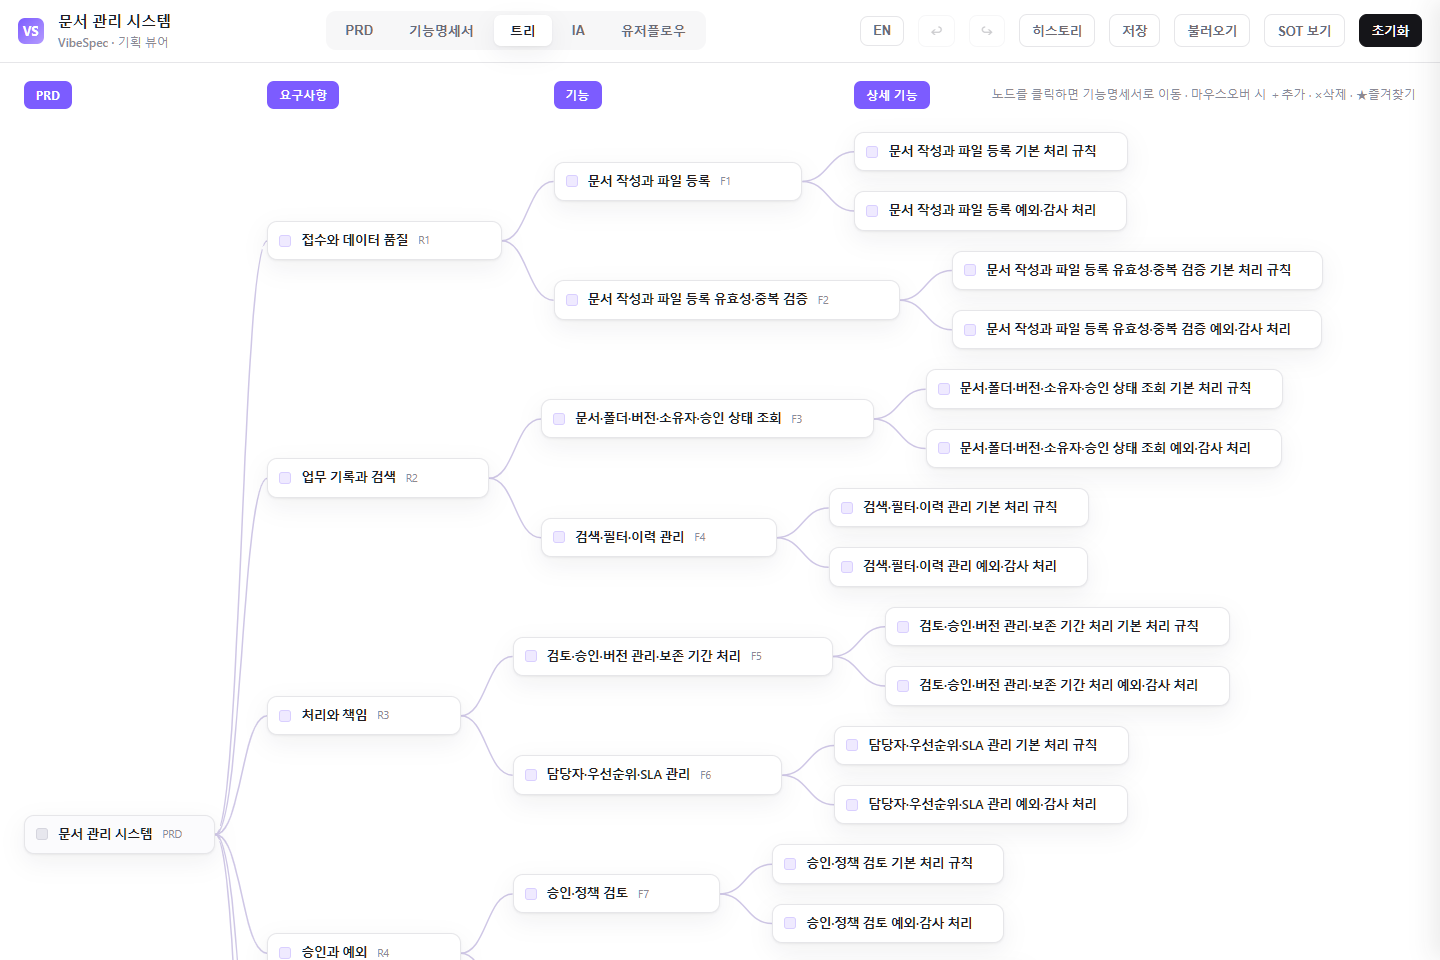Switch language with the EN button
Viewport: 1440px width, 960px height.
[x=882, y=31]
